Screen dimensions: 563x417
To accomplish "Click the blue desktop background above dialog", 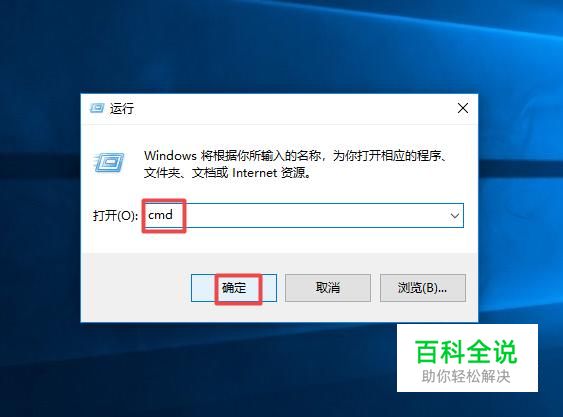I will (280, 47).
